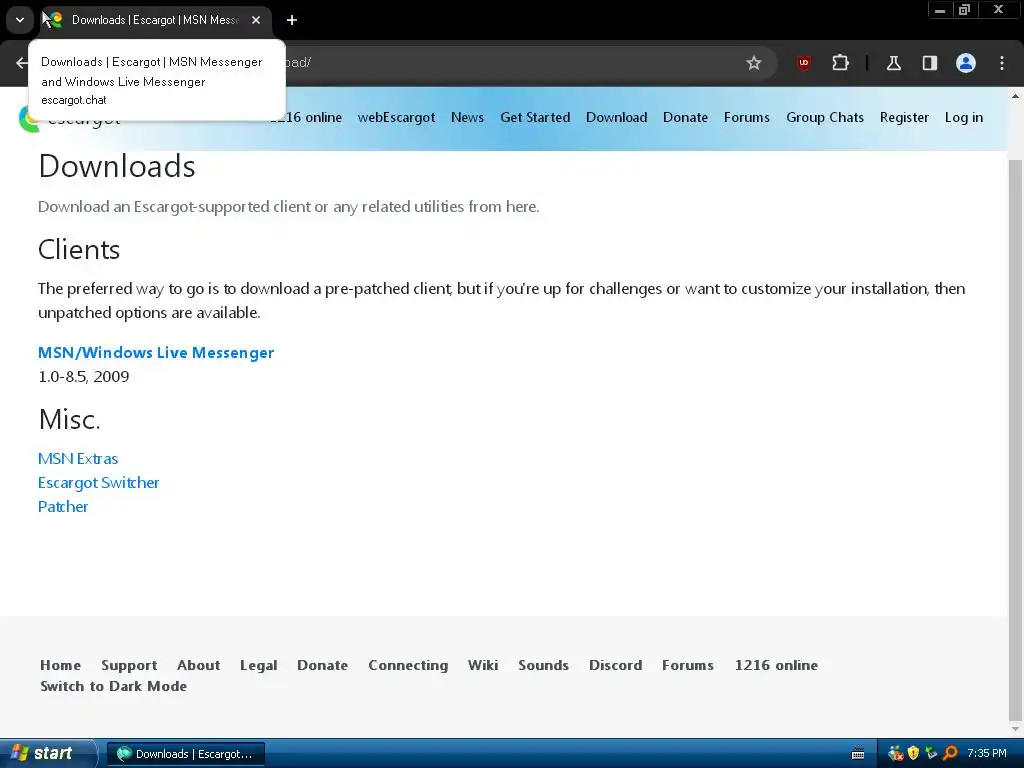
Task: Open the Discord footer link
Action: tap(615, 665)
